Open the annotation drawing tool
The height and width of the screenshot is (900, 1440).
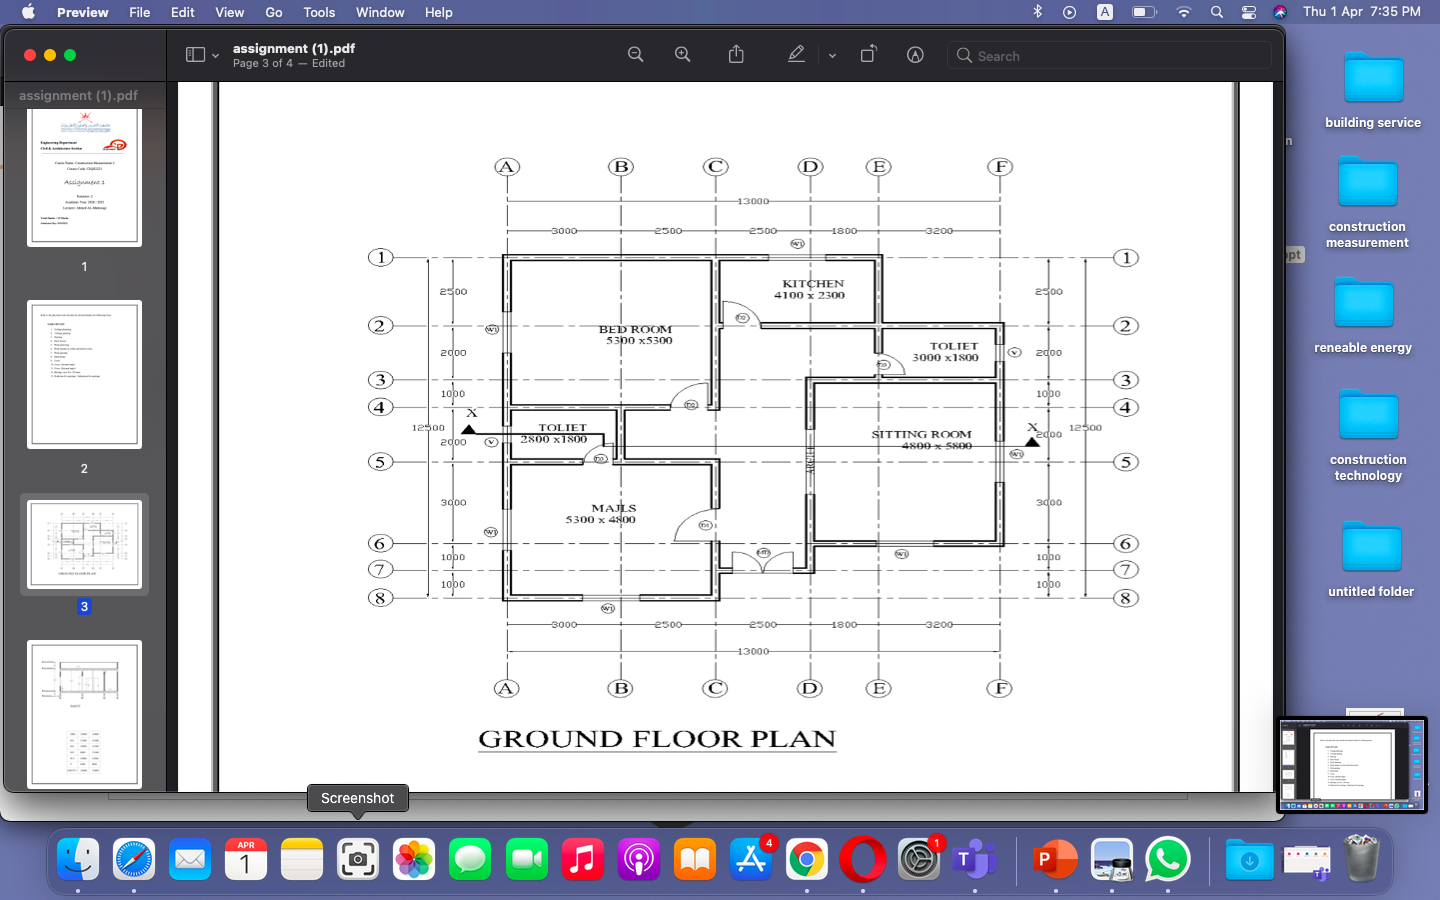pos(915,56)
